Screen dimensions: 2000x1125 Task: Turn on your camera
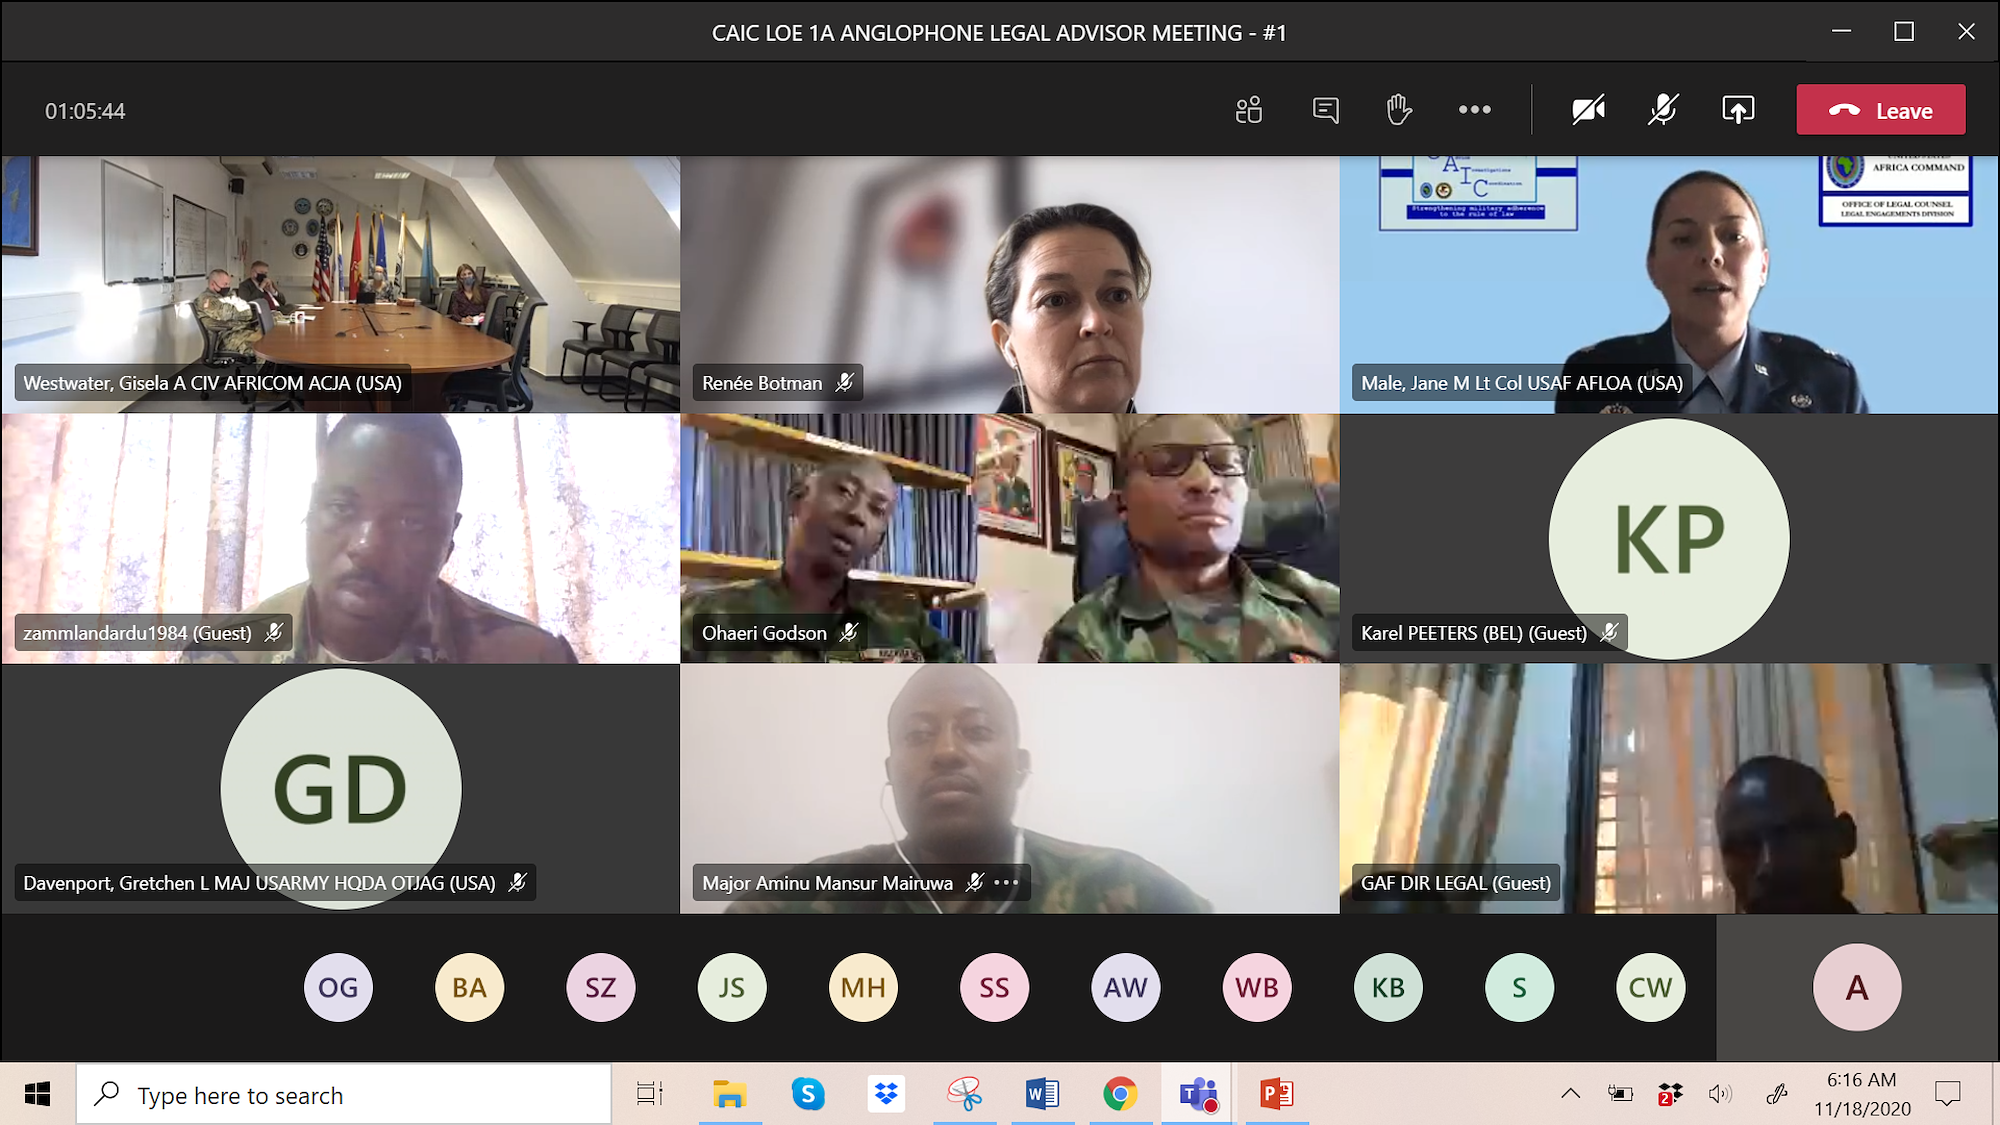[1588, 109]
